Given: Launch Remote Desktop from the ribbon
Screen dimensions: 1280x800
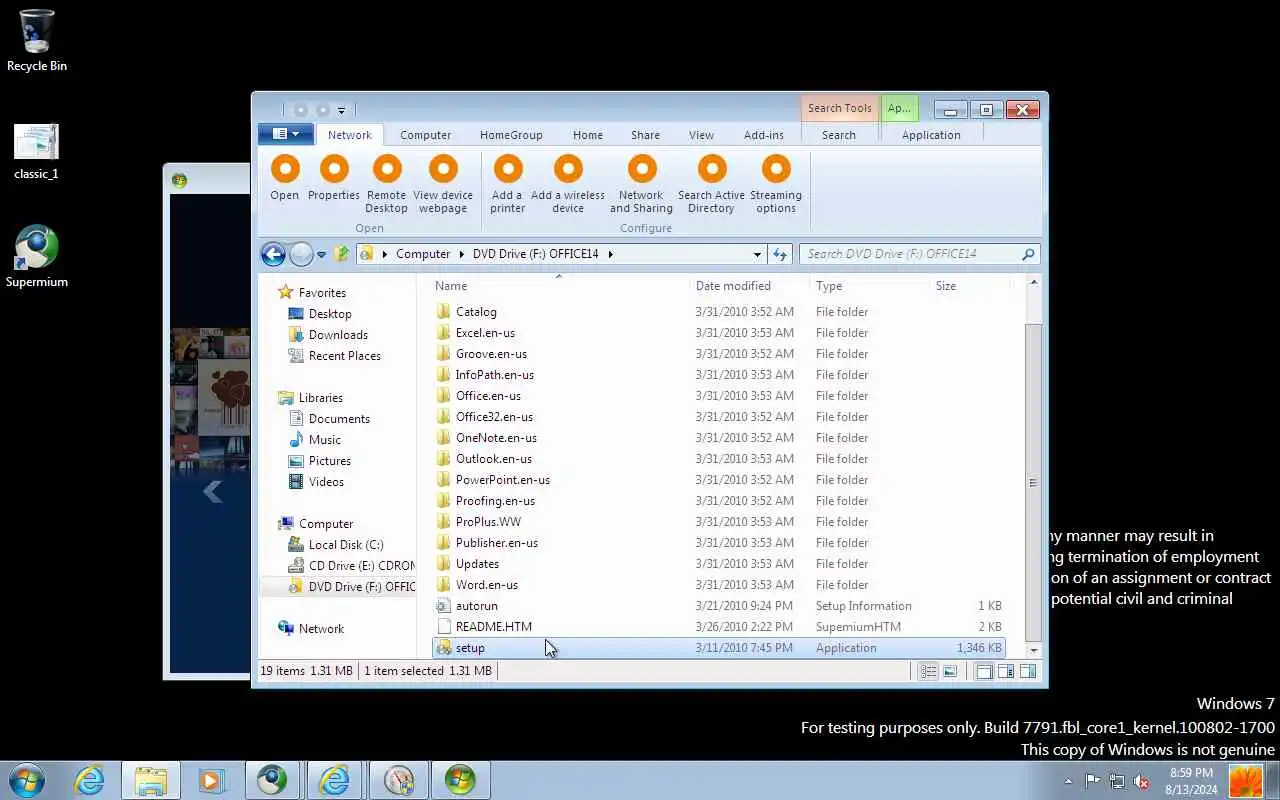Looking at the screenshot, I should click(386, 184).
